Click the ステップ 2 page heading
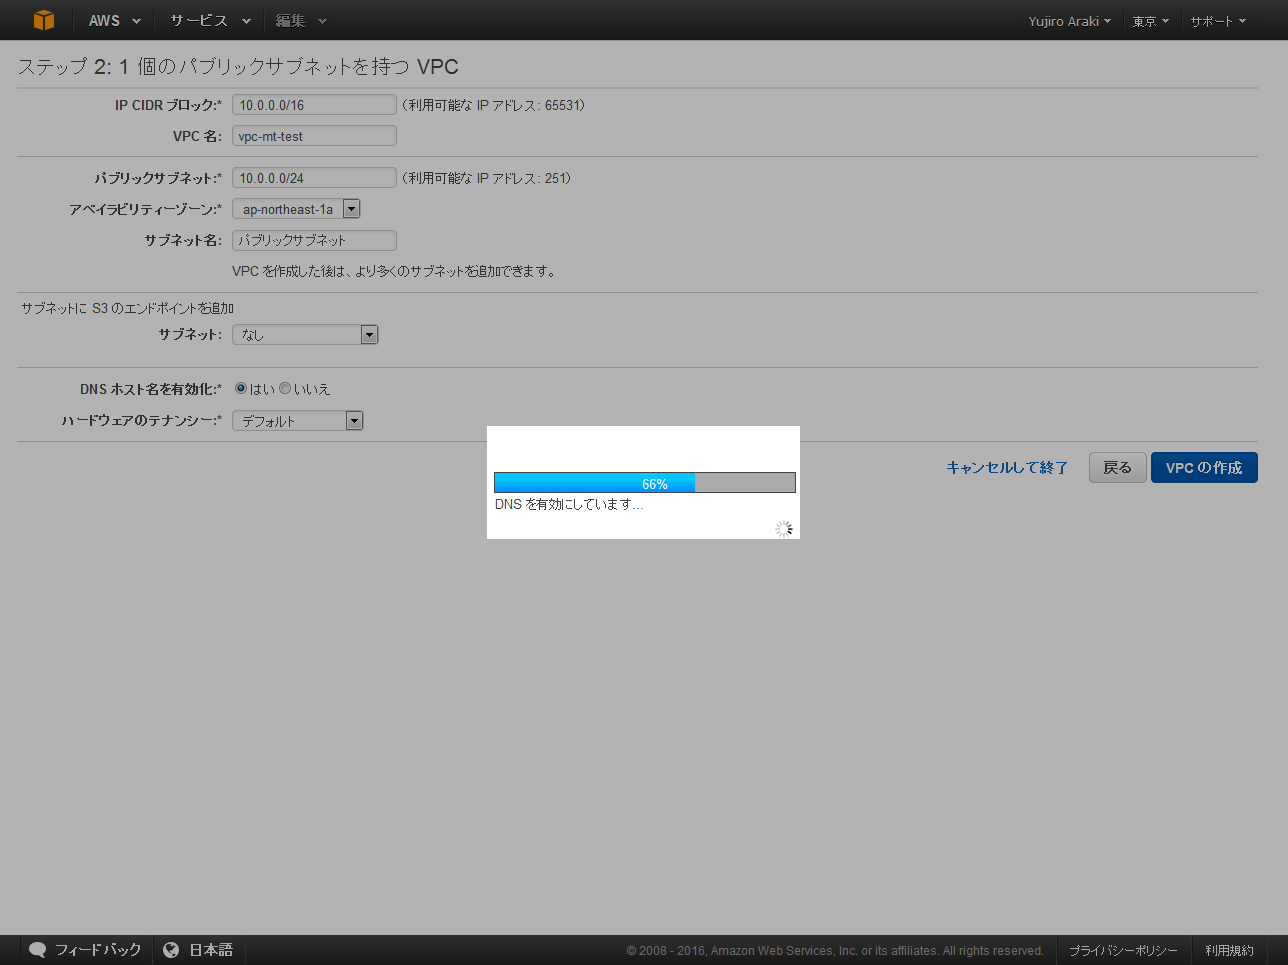Image resolution: width=1288 pixels, height=965 pixels. pos(238,67)
